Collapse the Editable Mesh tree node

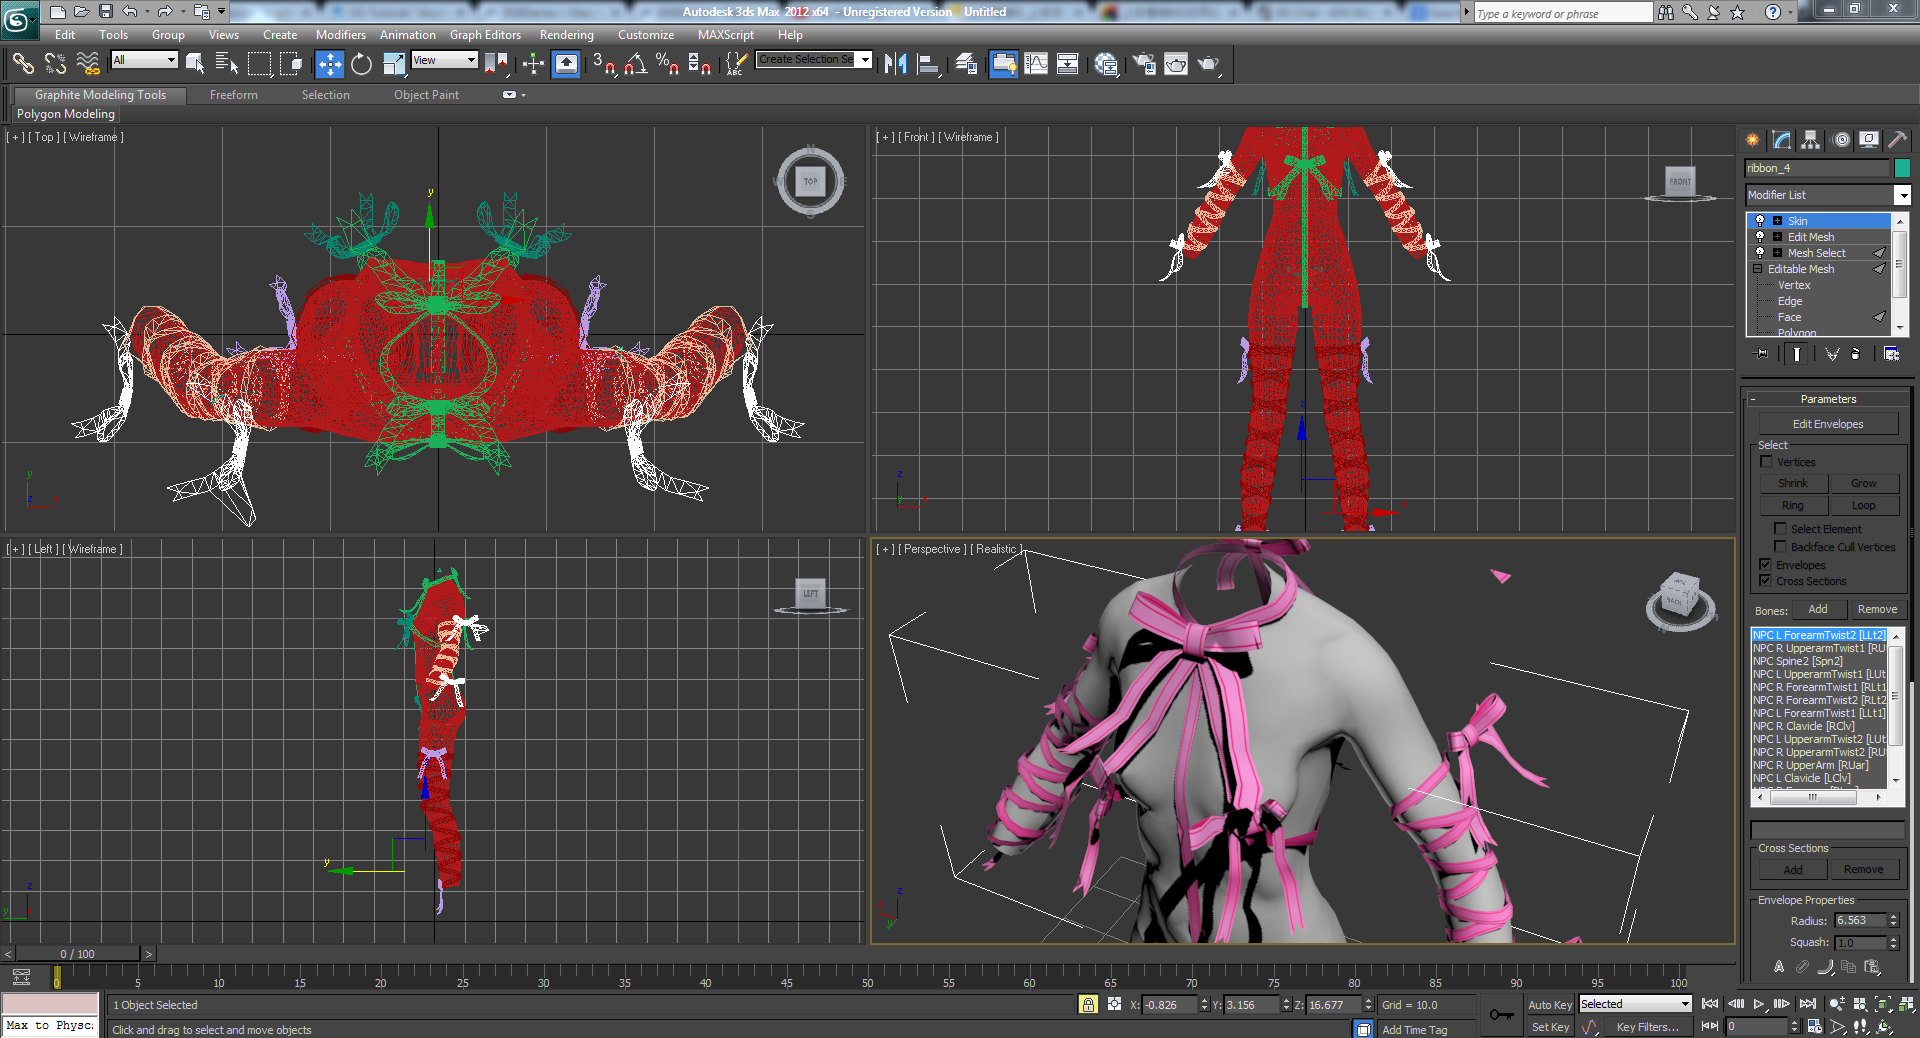click(1758, 269)
